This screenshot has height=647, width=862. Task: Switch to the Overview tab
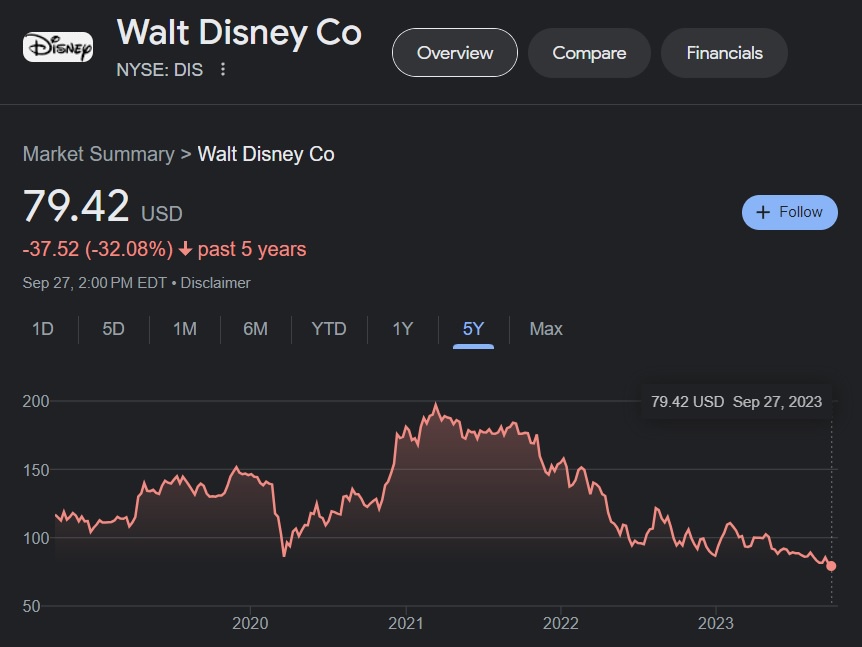(455, 53)
